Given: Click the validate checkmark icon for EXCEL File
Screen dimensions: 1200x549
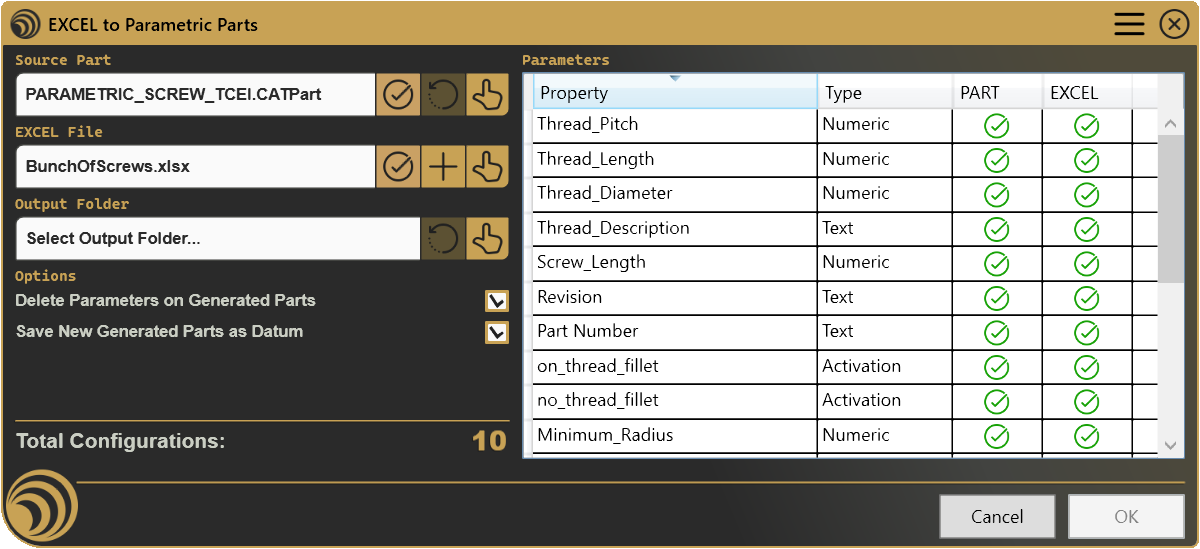Looking at the screenshot, I should tap(398, 167).
